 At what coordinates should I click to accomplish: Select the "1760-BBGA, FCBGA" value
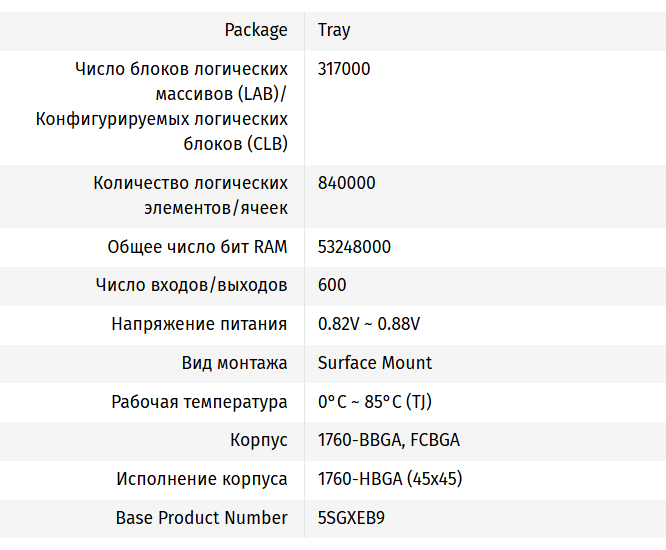[389, 440]
